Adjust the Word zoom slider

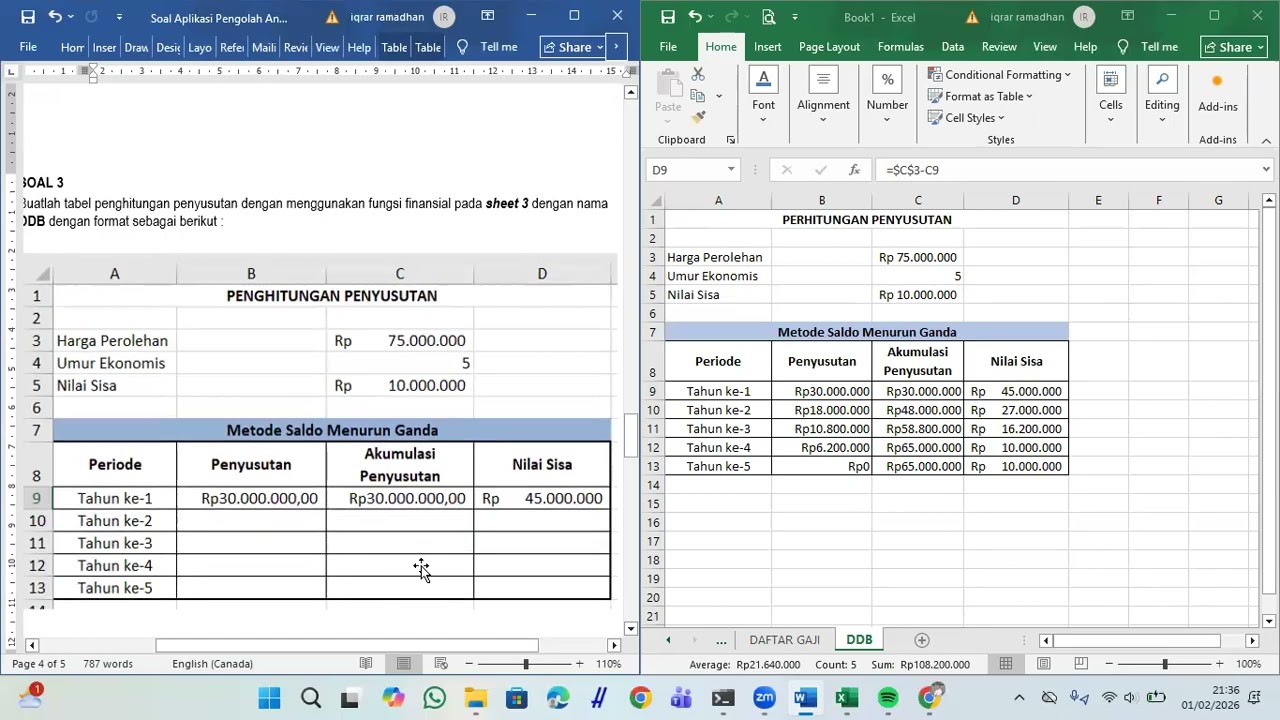526,664
